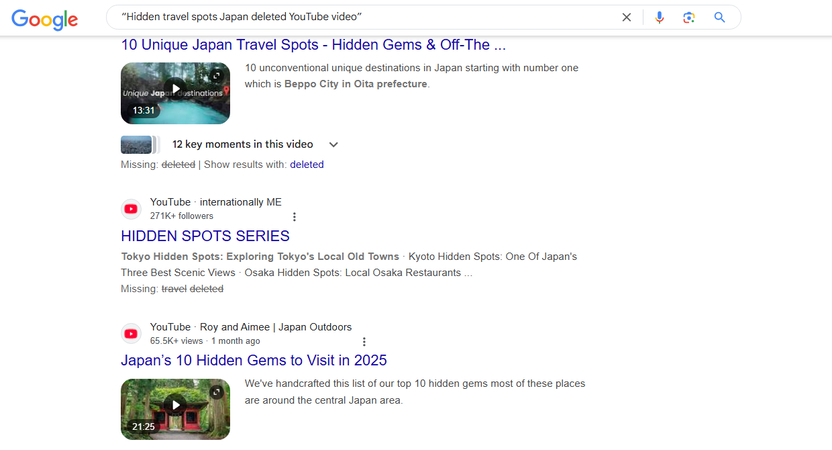Click snippet 'Tokyo Hidden Spots: Exploring Tokyo's Local Old Towns'
832x450 pixels.
tap(260, 256)
